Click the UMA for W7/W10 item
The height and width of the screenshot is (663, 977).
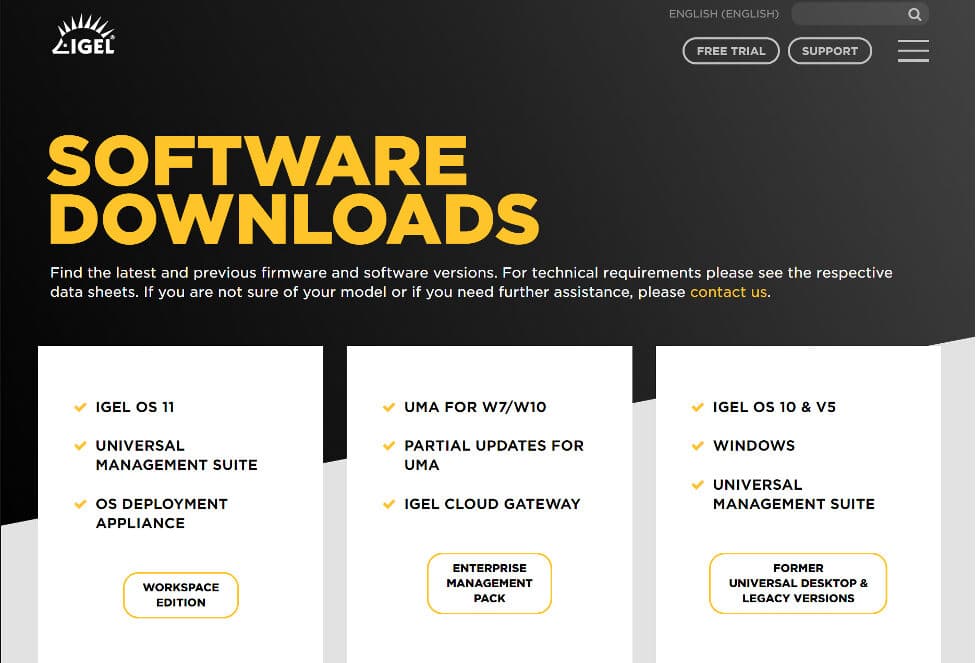pyautogui.click(x=475, y=407)
